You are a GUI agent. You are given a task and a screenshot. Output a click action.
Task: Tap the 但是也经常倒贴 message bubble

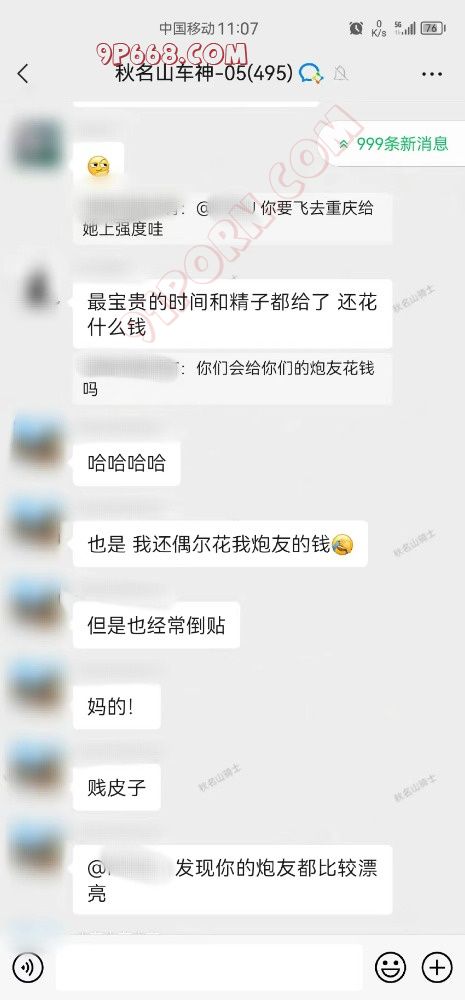(x=156, y=626)
